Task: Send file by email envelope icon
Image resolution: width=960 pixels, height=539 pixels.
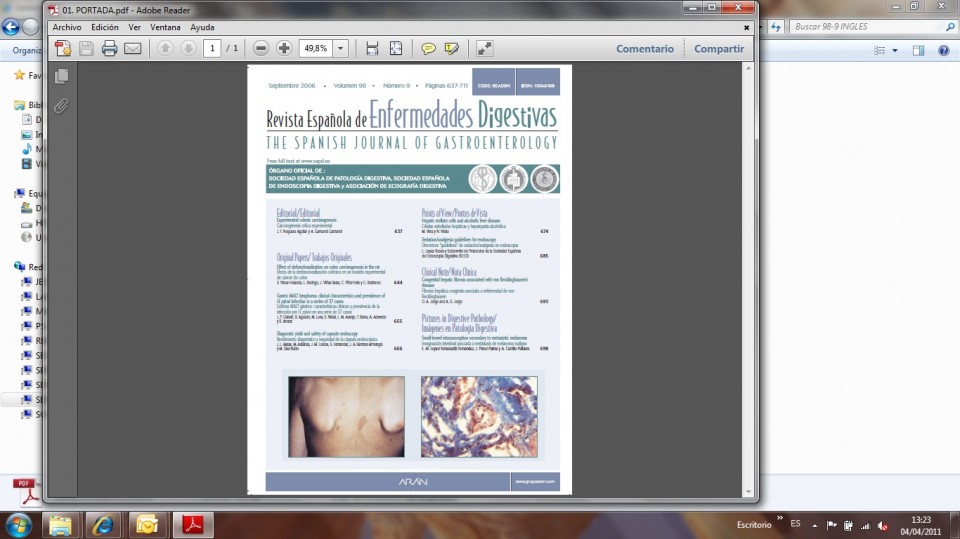Action: (133, 48)
